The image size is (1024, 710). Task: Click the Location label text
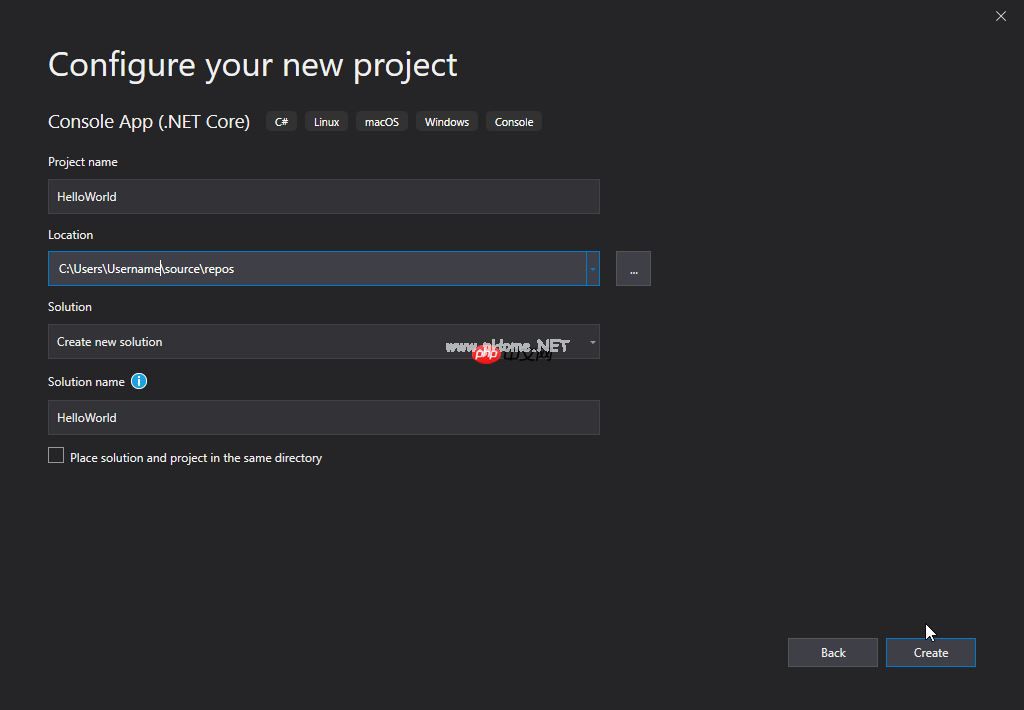click(70, 235)
